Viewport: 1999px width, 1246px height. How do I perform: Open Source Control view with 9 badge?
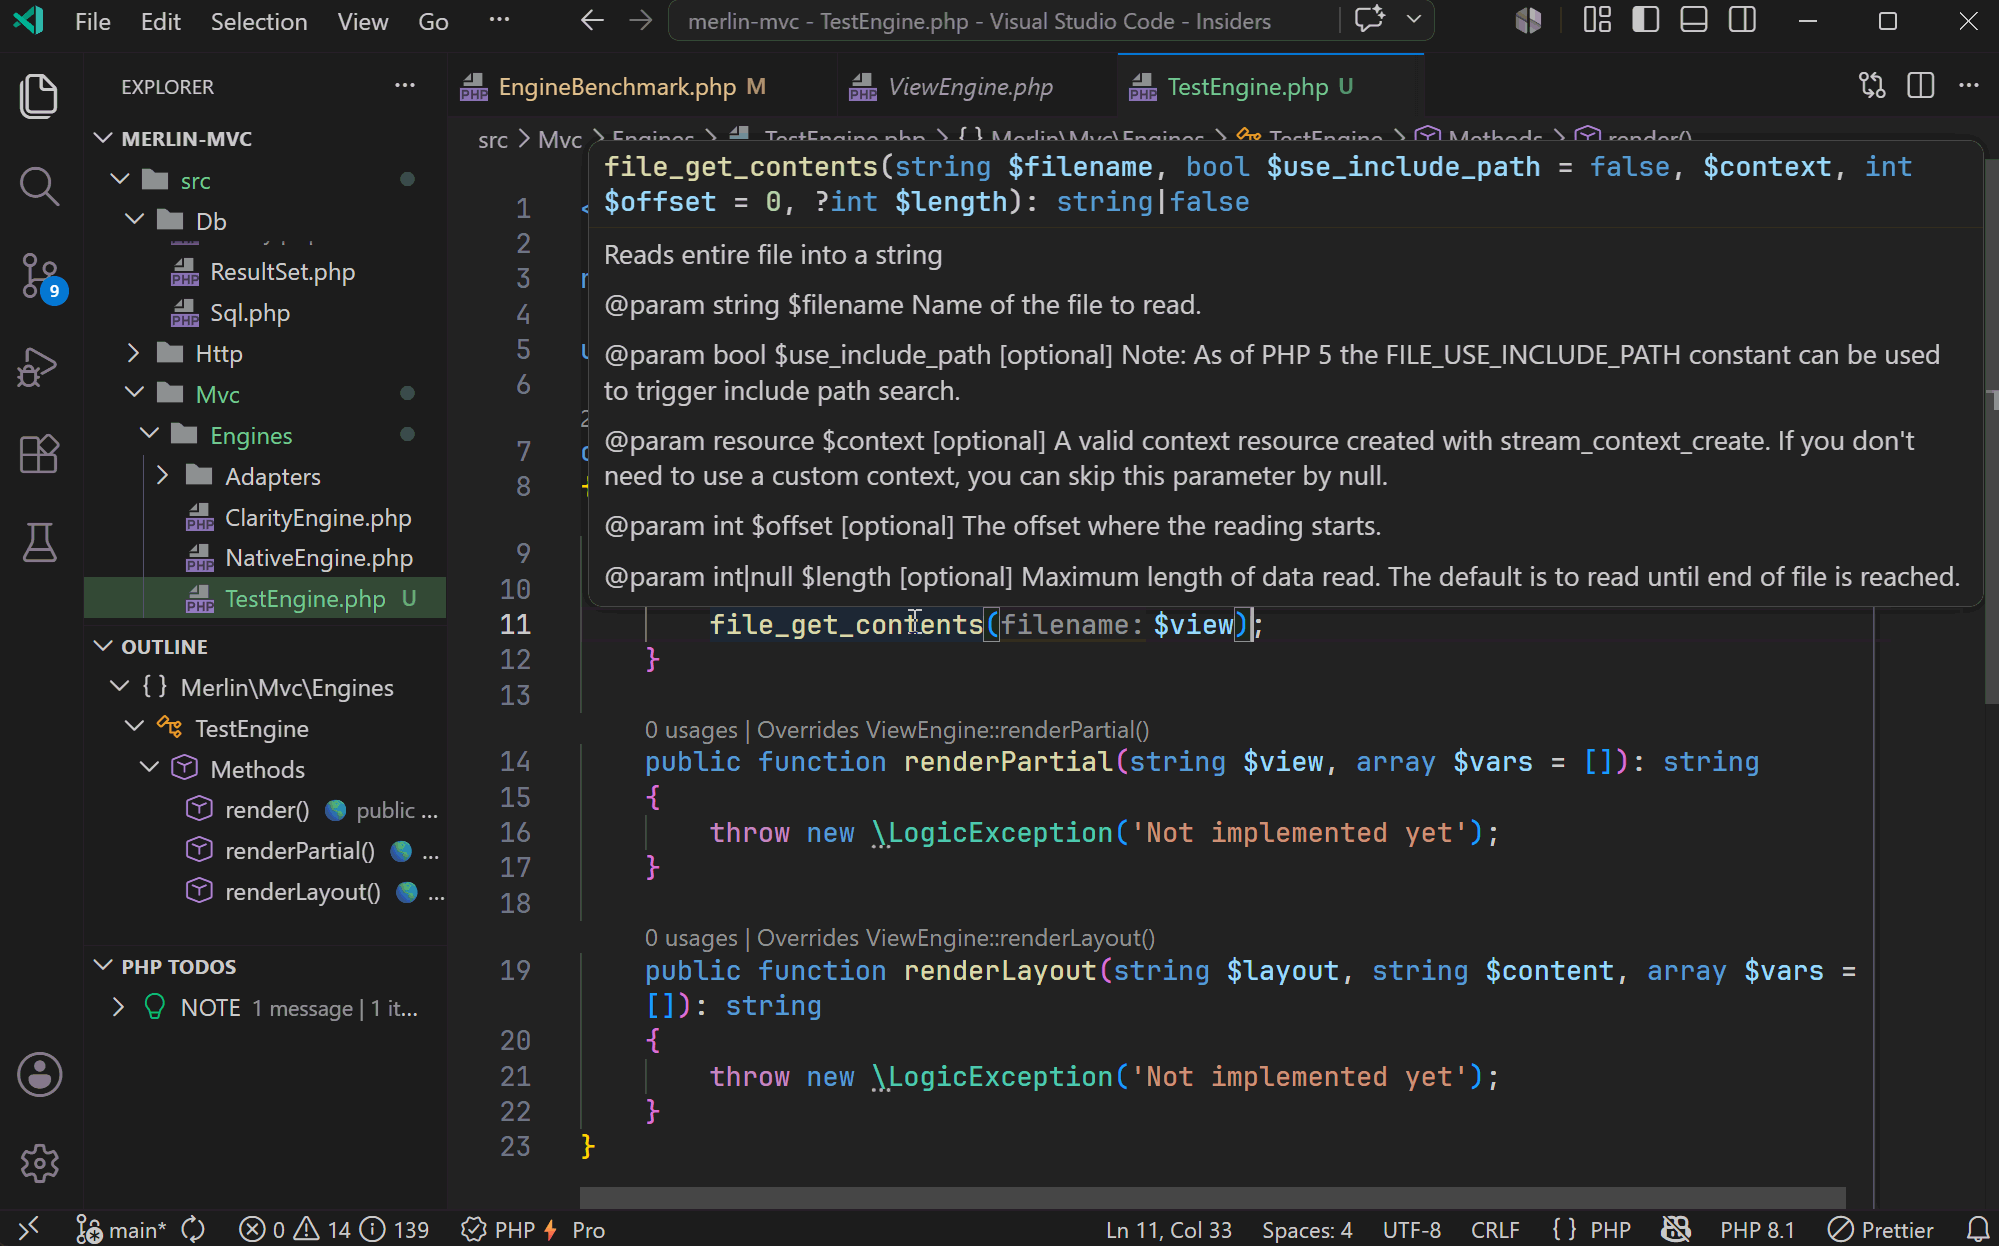pos(39,276)
